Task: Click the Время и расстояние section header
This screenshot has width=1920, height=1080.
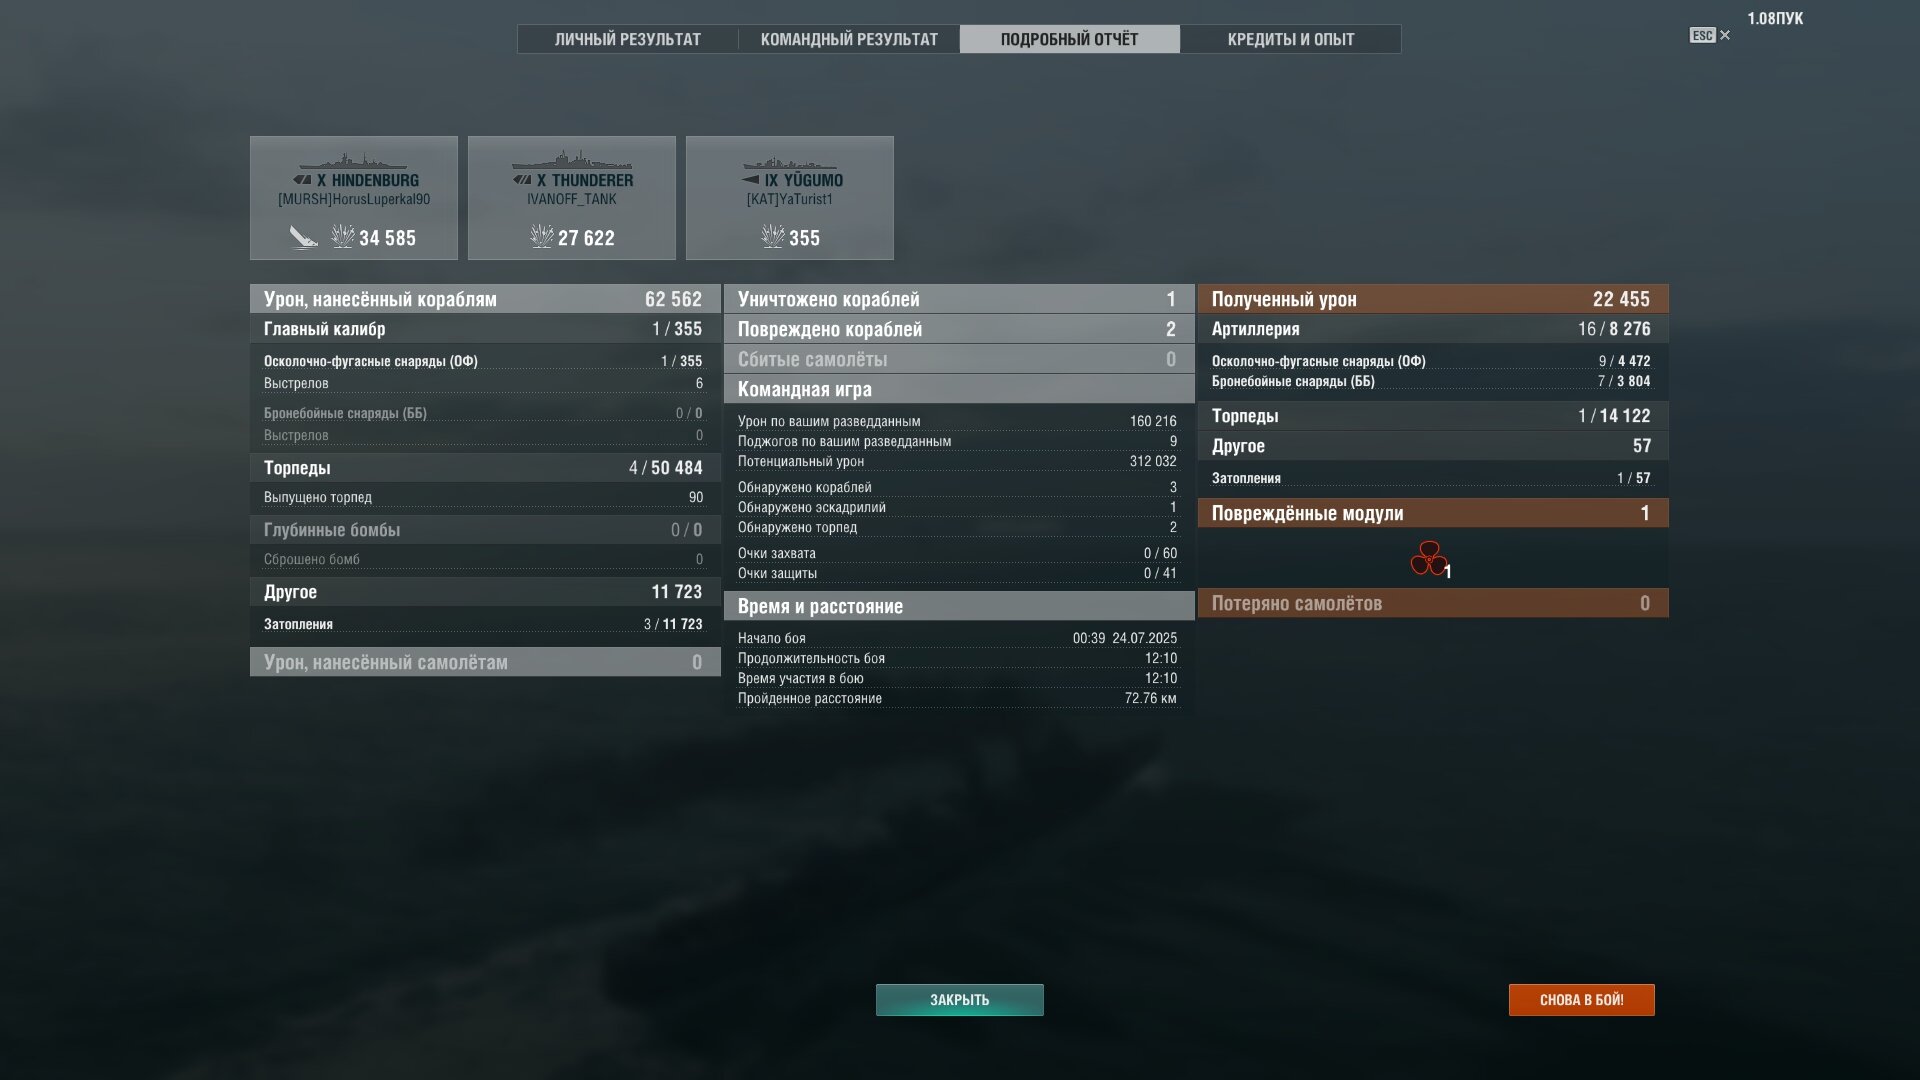Action: tap(959, 606)
